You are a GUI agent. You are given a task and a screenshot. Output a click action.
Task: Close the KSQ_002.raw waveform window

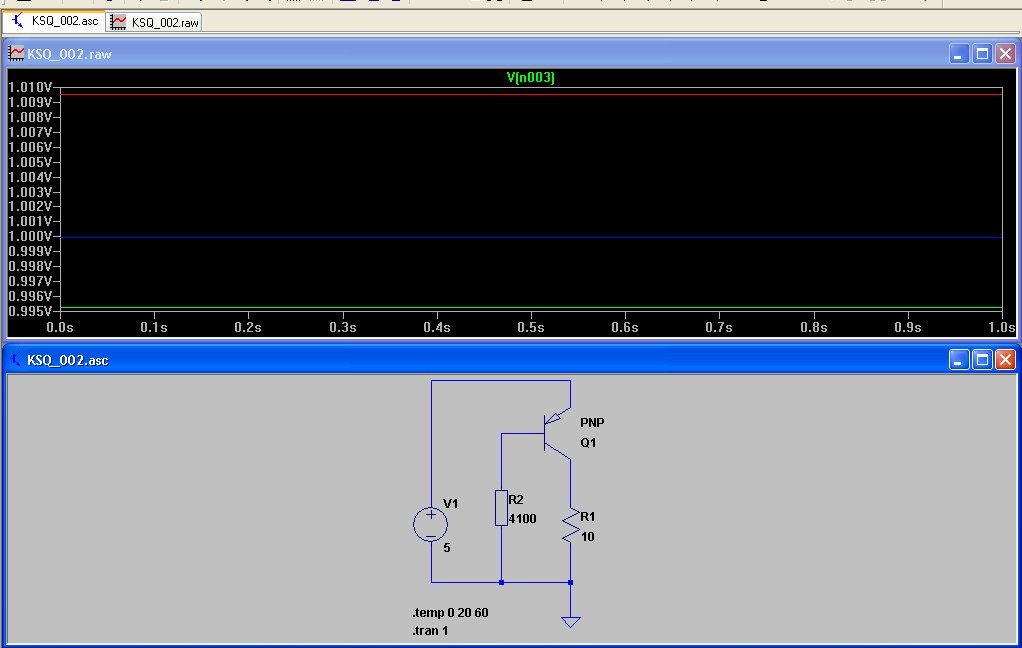tap(1005, 53)
